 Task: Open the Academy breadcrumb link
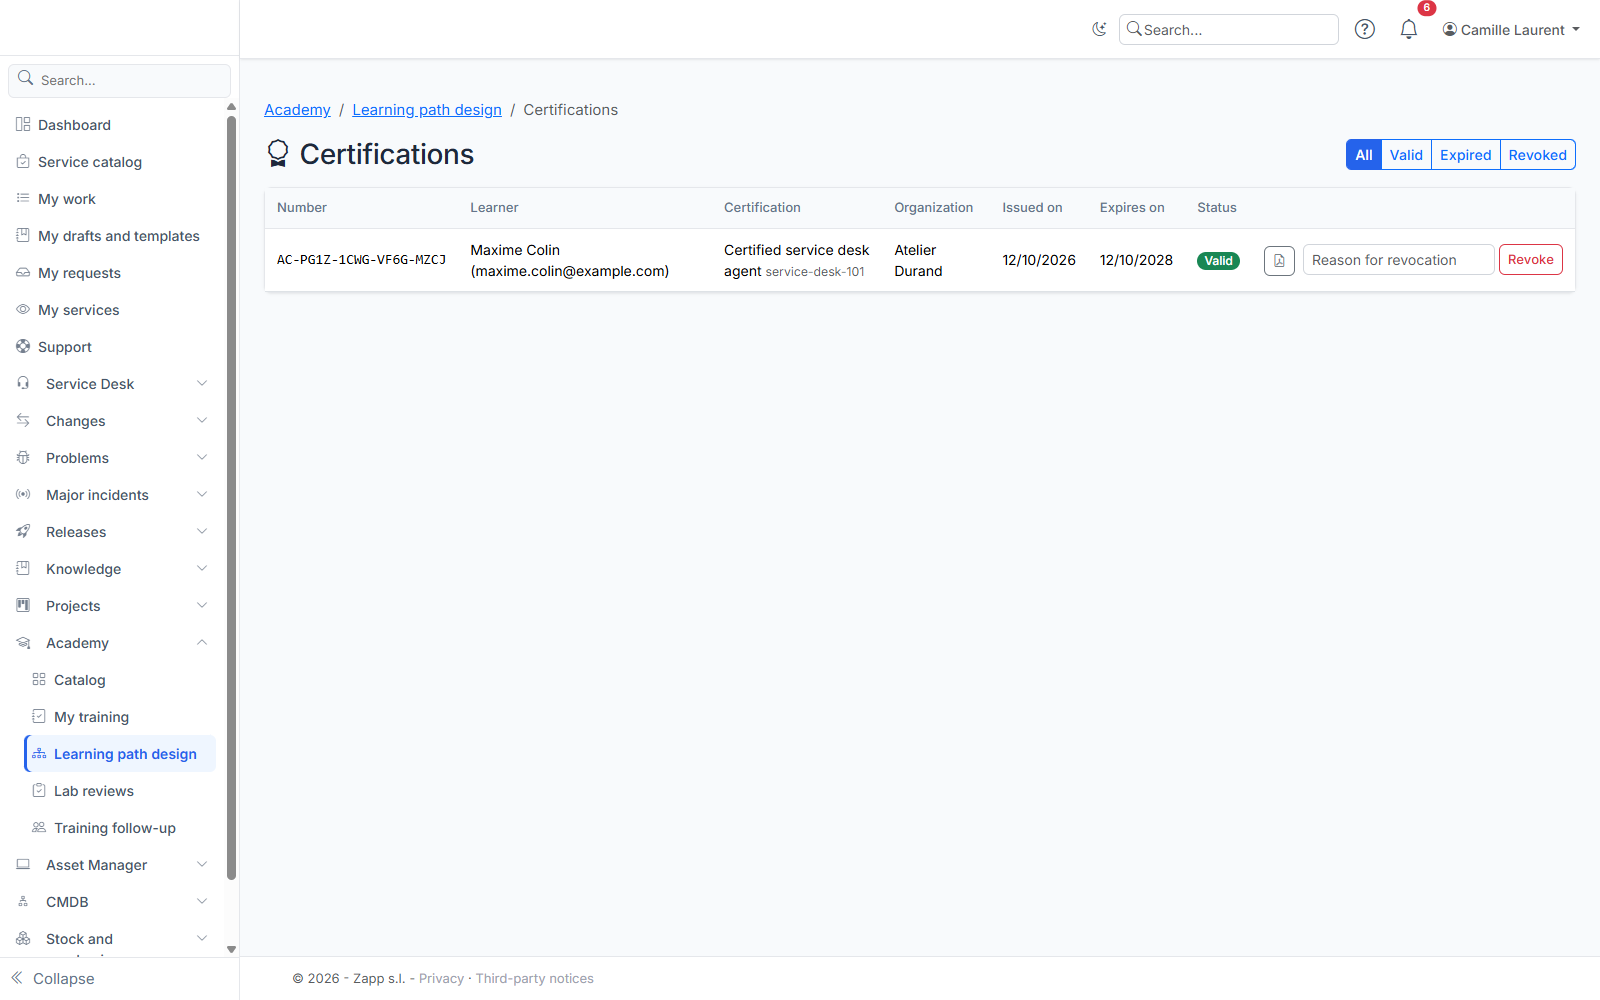click(x=297, y=110)
